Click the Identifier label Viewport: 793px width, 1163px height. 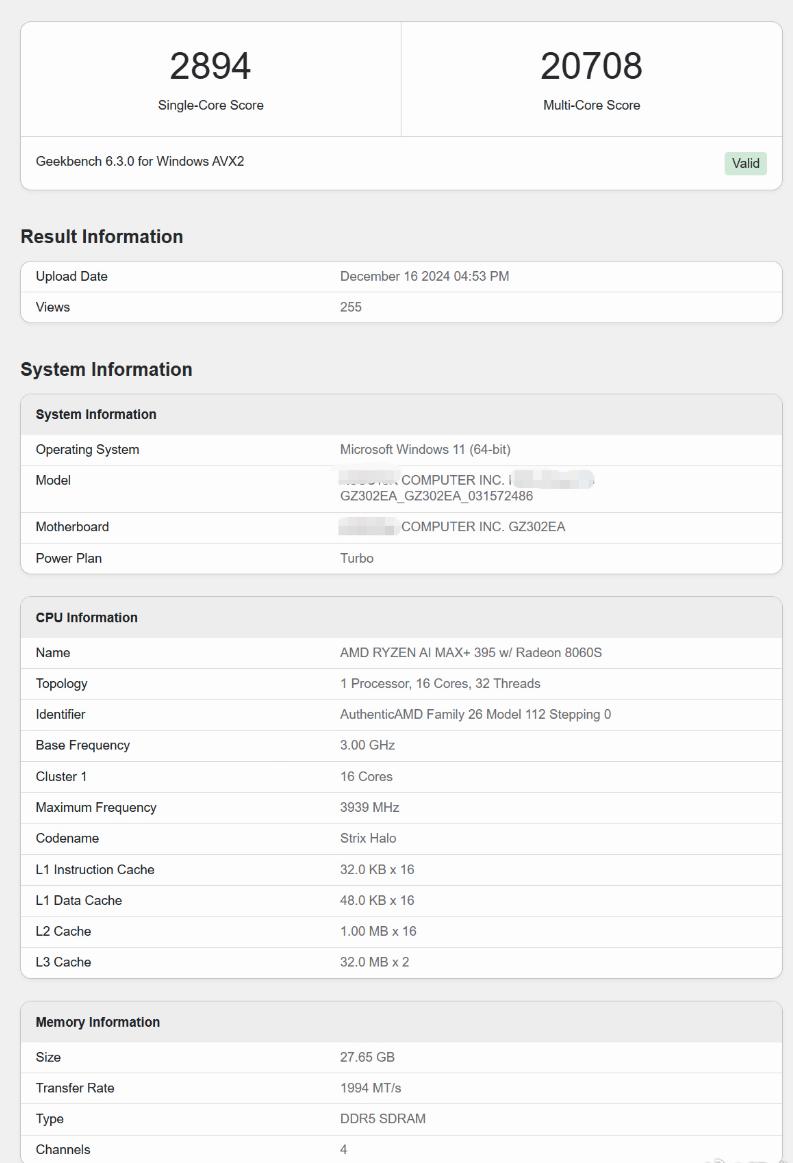(60, 714)
